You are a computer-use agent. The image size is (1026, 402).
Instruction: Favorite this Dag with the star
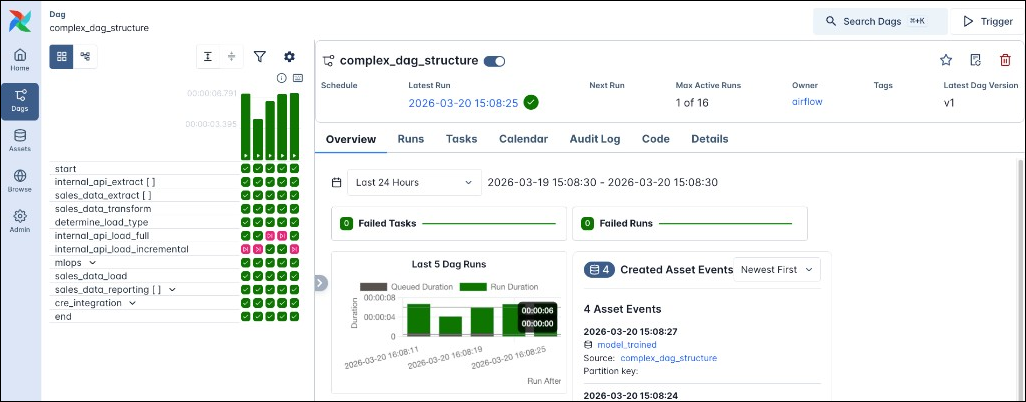tap(946, 60)
